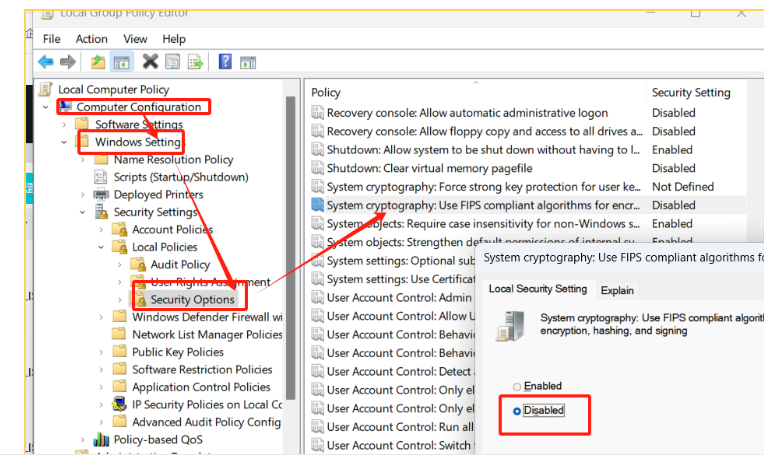Viewport: 764px width, 469px height.
Task: Click the Export List toolbar icon
Action: pos(195,62)
